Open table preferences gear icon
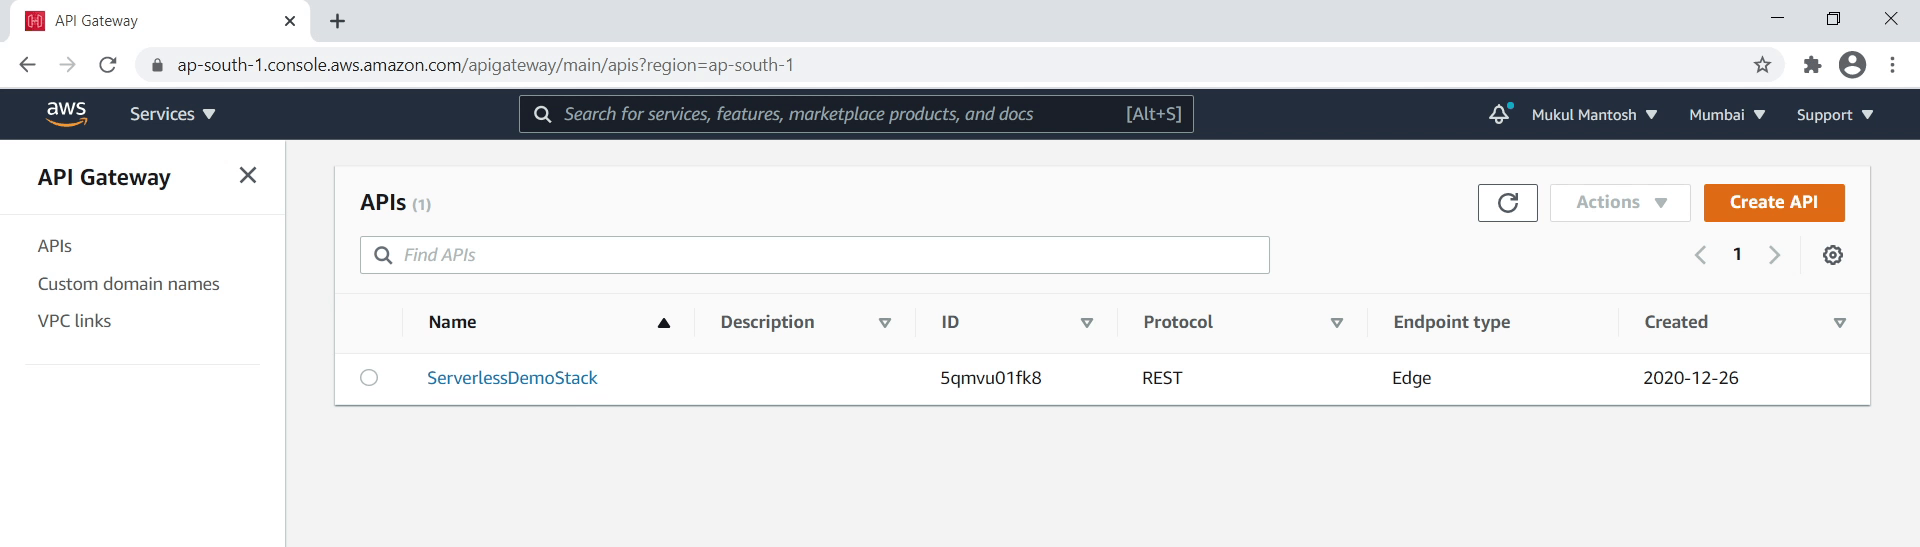Viewport: 1920px width, 547px height. point(1832,255)
